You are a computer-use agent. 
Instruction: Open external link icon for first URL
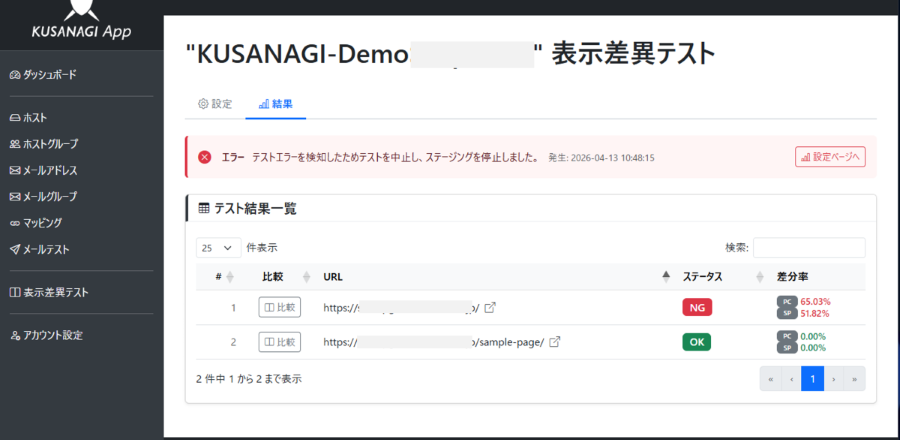point(490,308)
